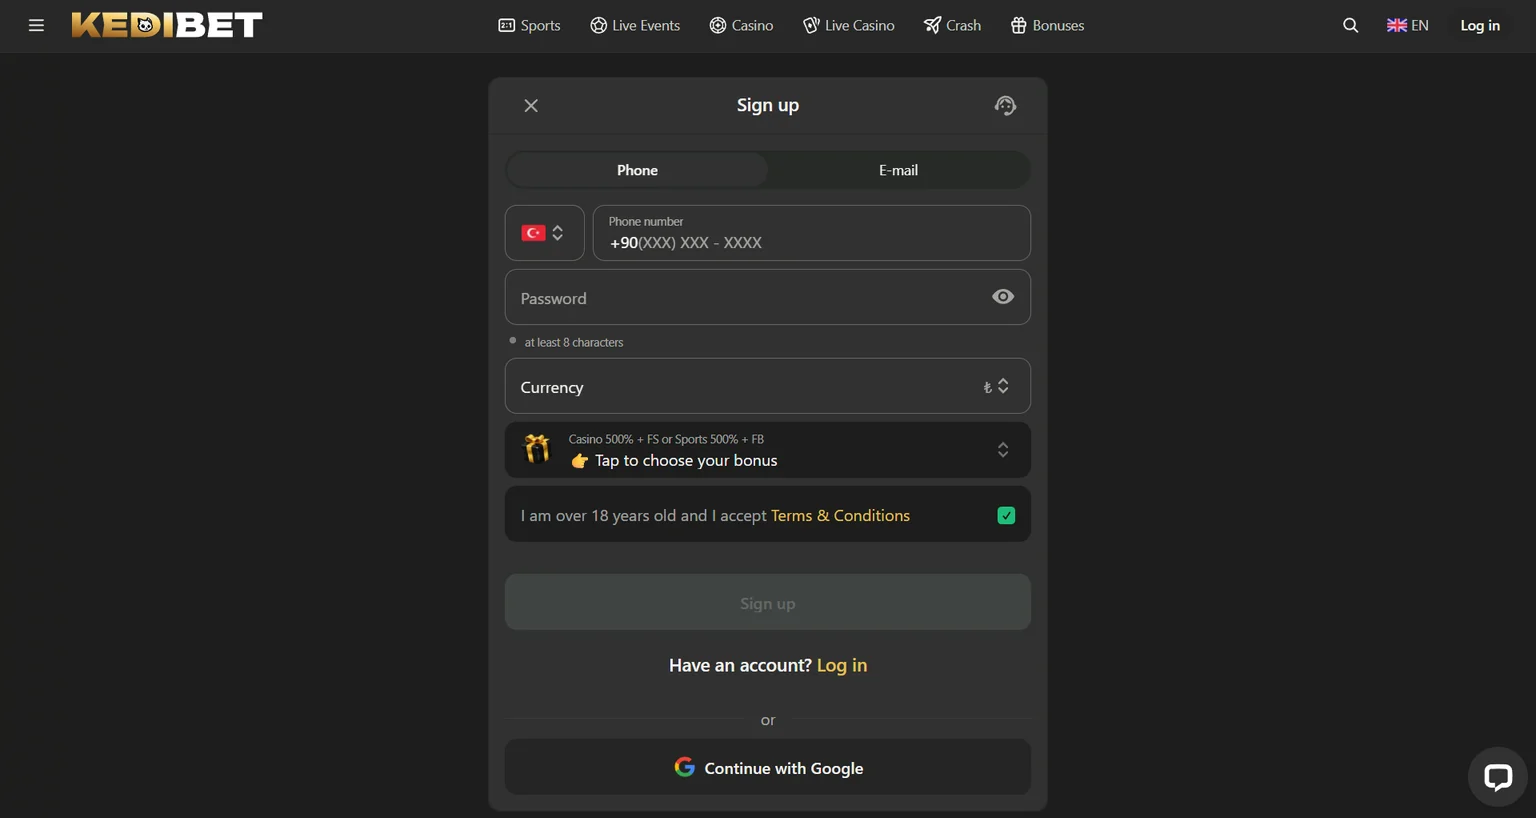The image size is (1536, 818).
Task: Open the live chat bubble icon
Action: pos(1497,777)
